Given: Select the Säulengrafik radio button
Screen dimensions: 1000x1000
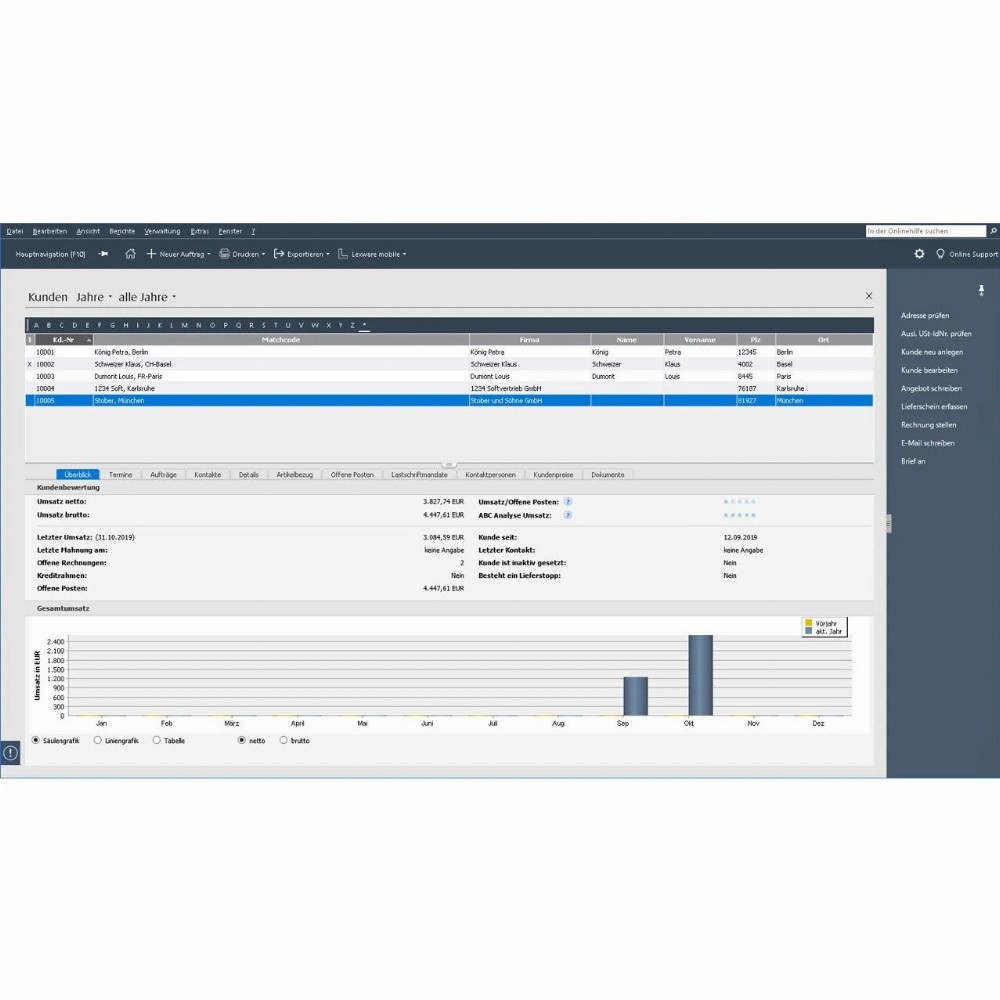Looking at the screenshot, I should pyautogui.click(x=36, y=740).
